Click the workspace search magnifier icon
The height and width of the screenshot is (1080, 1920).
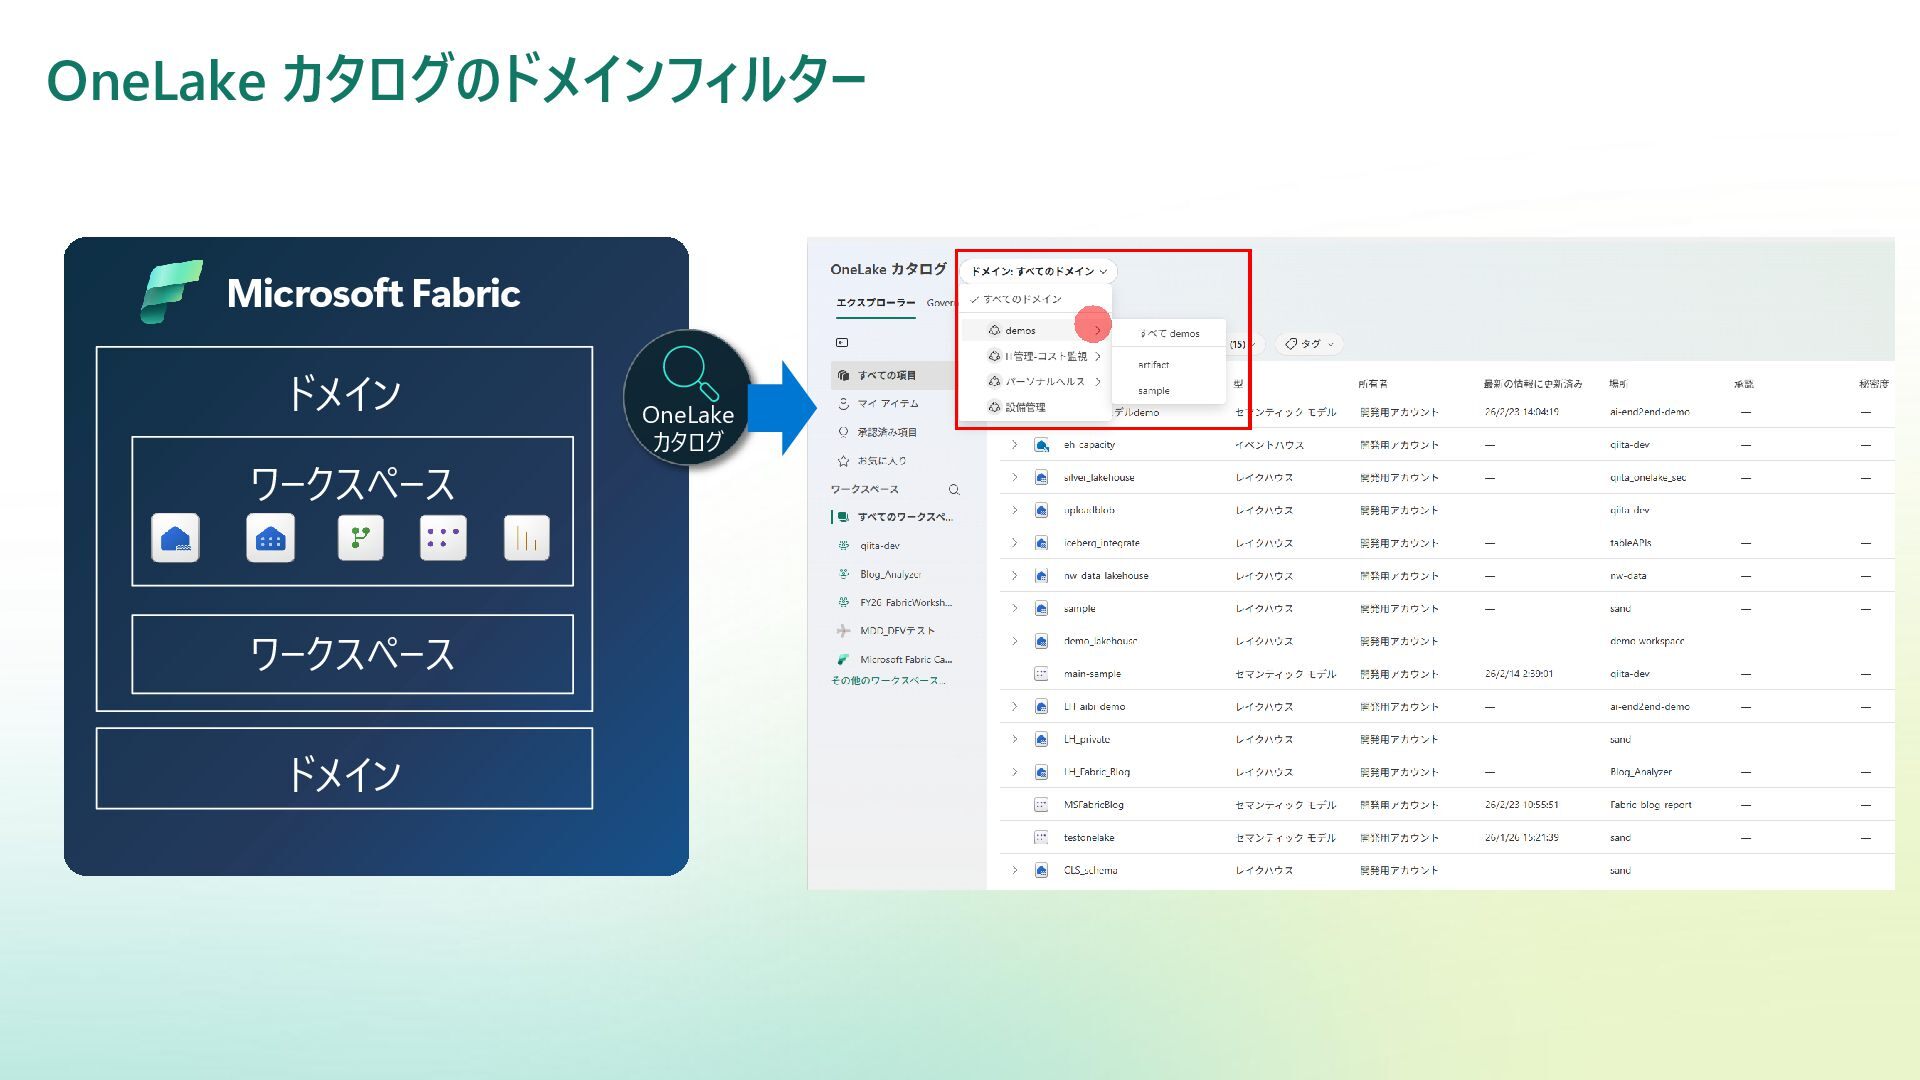(x=954, y=489)
